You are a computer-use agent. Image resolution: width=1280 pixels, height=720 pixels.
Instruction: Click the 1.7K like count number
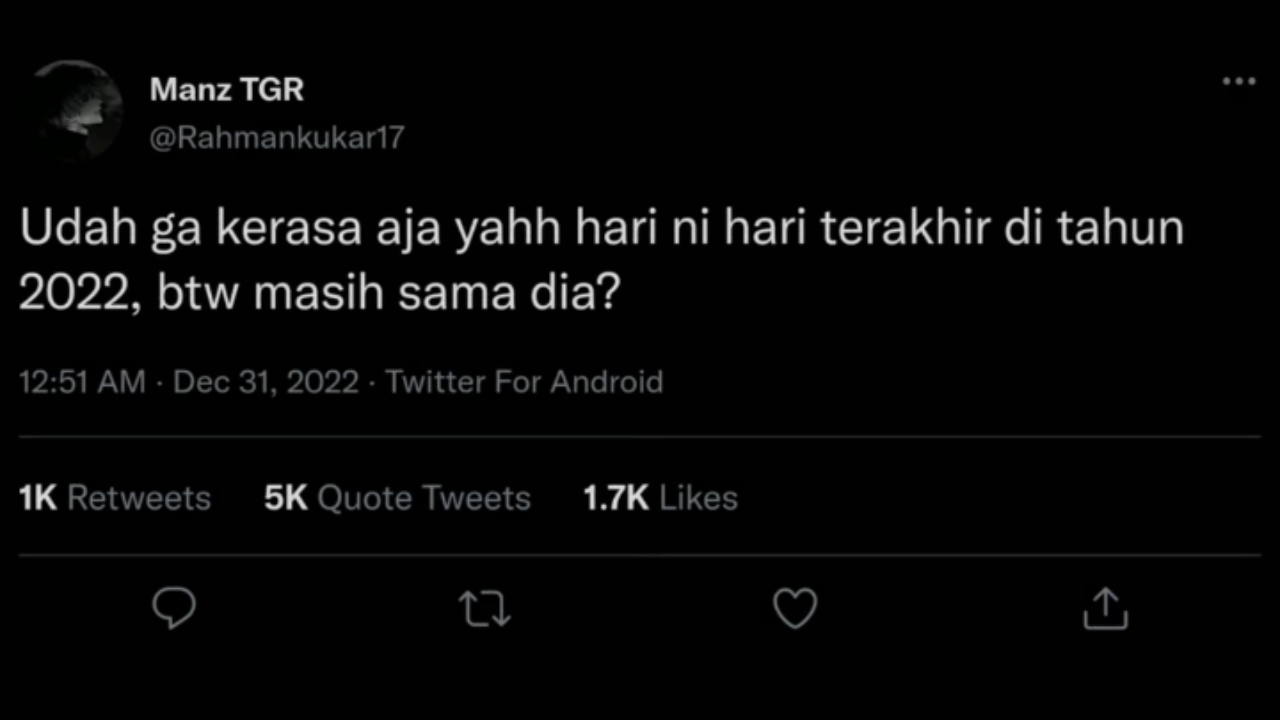tap(616, 498)
